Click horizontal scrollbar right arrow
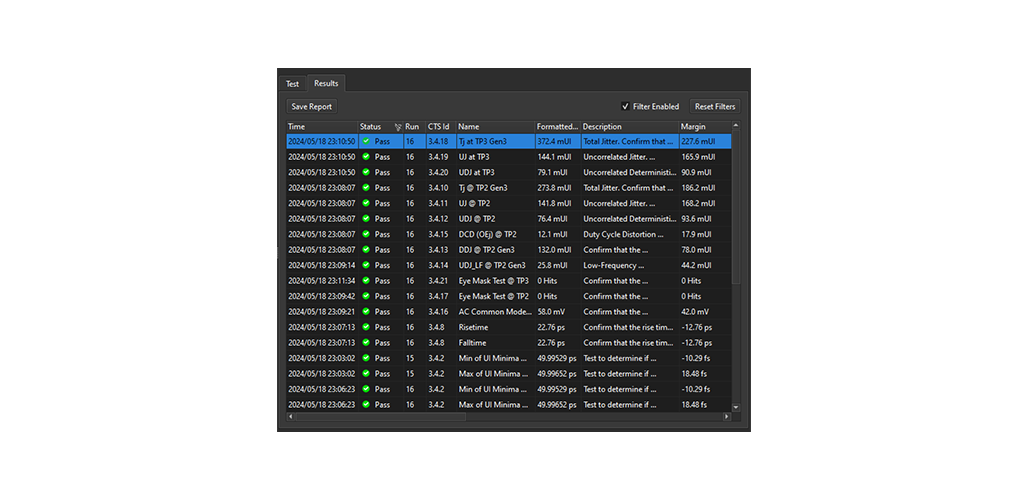 [727, 417]
